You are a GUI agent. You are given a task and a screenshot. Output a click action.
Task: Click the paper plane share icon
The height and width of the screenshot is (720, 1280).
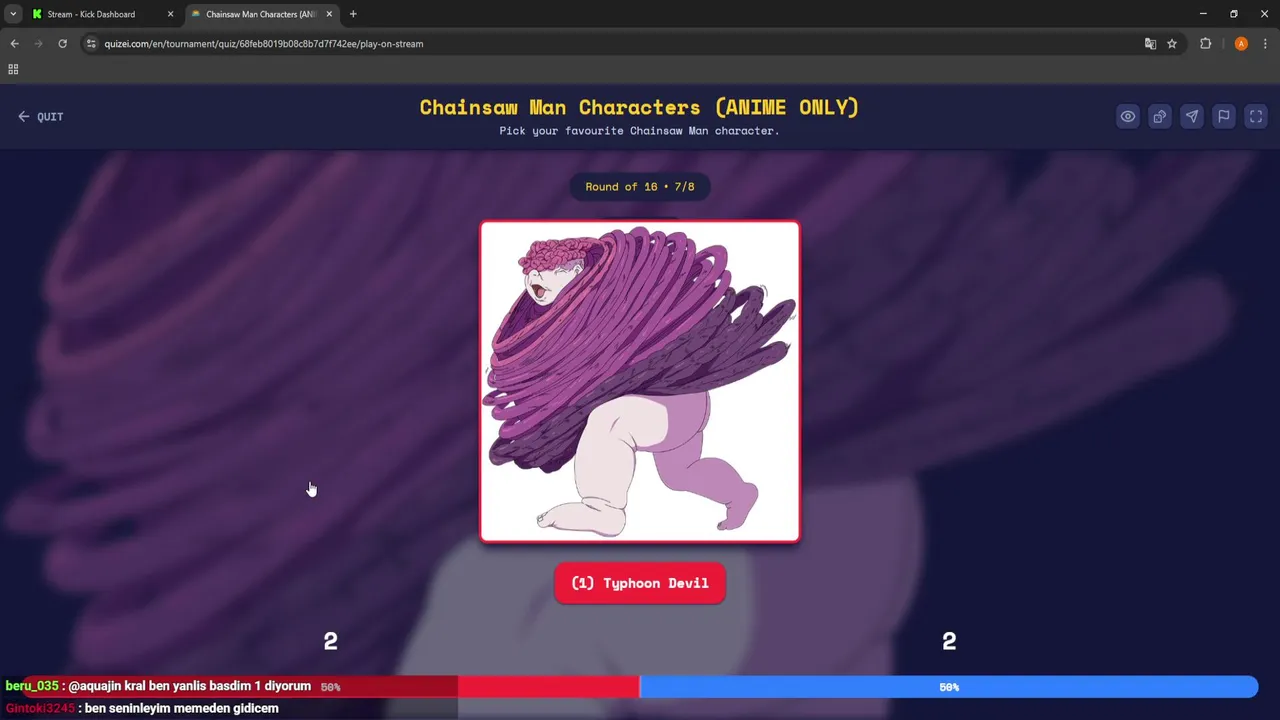point(1192,116)
